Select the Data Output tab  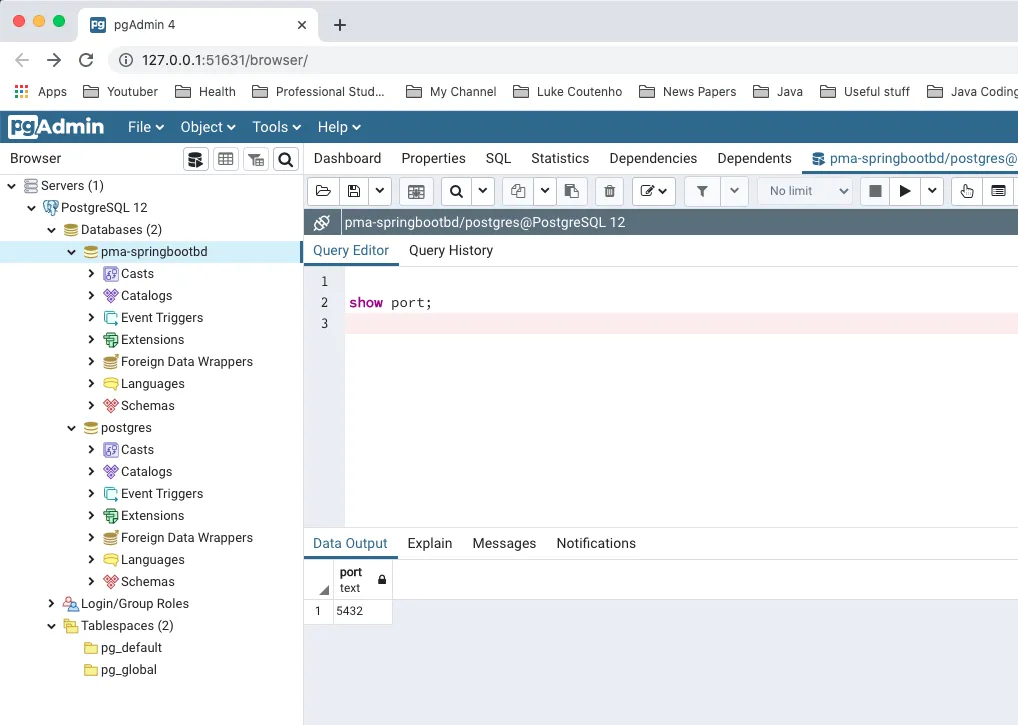(350, 543)
